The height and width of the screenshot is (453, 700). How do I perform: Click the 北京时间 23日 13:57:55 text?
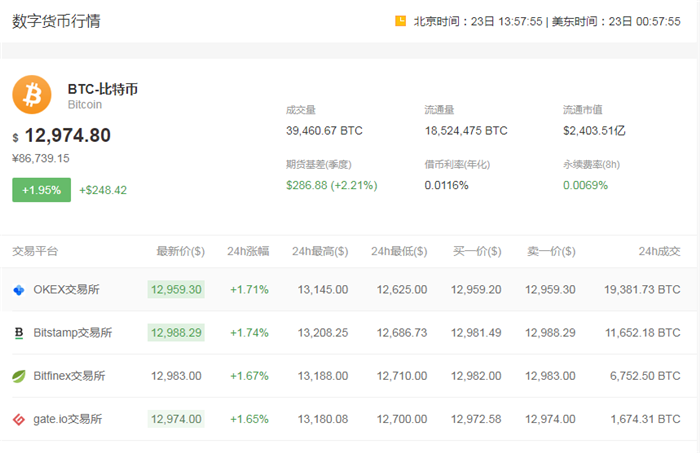pos(478,21)
